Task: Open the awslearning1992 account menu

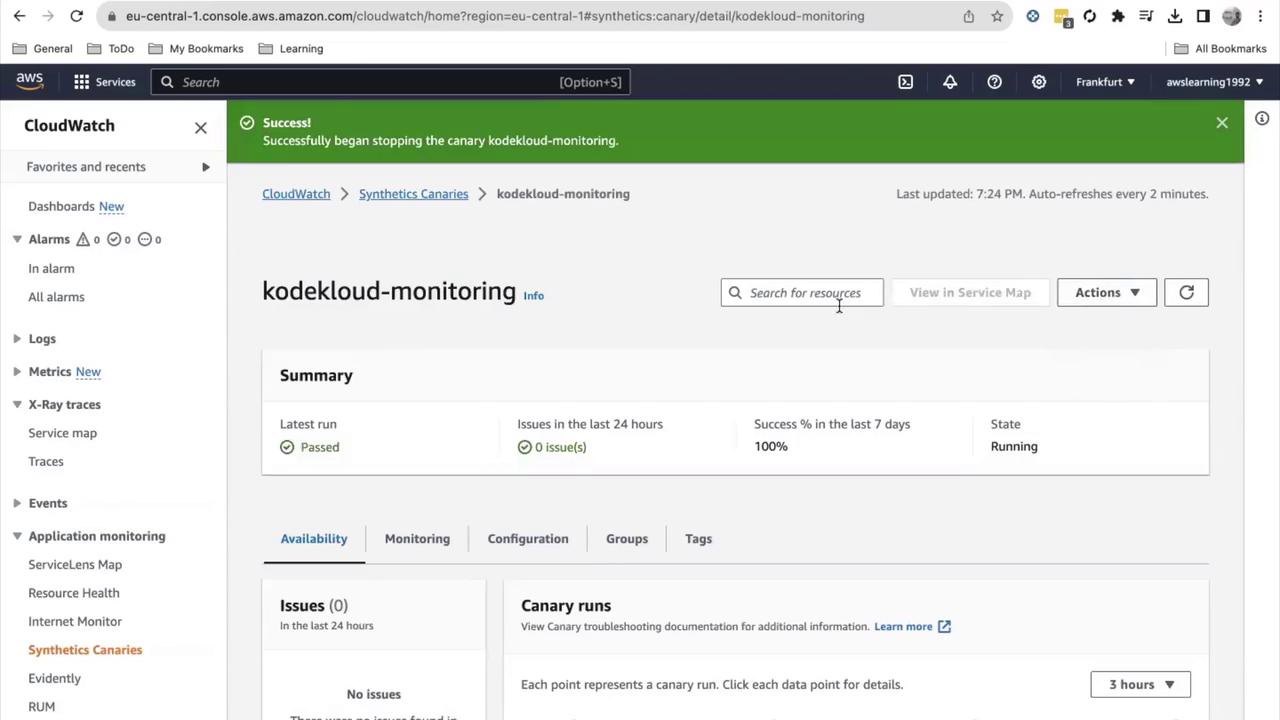Action: point(1214,82)
